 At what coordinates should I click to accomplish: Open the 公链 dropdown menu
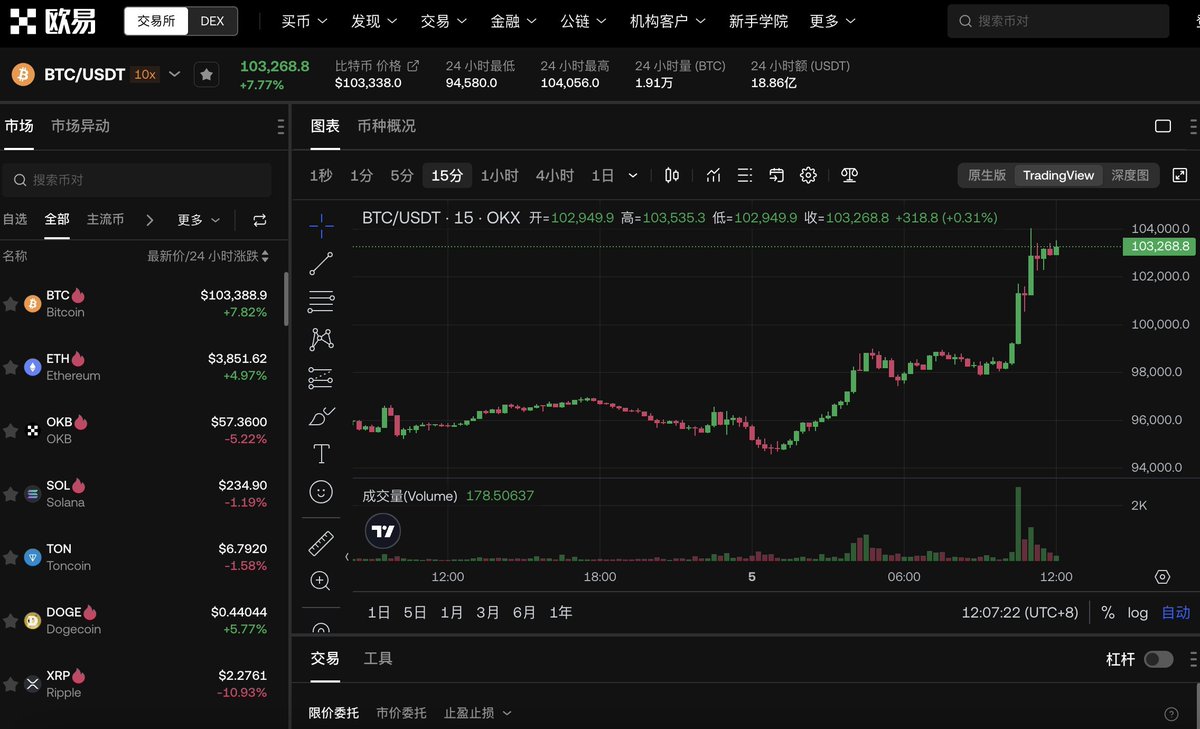click(x=583, y=20)
